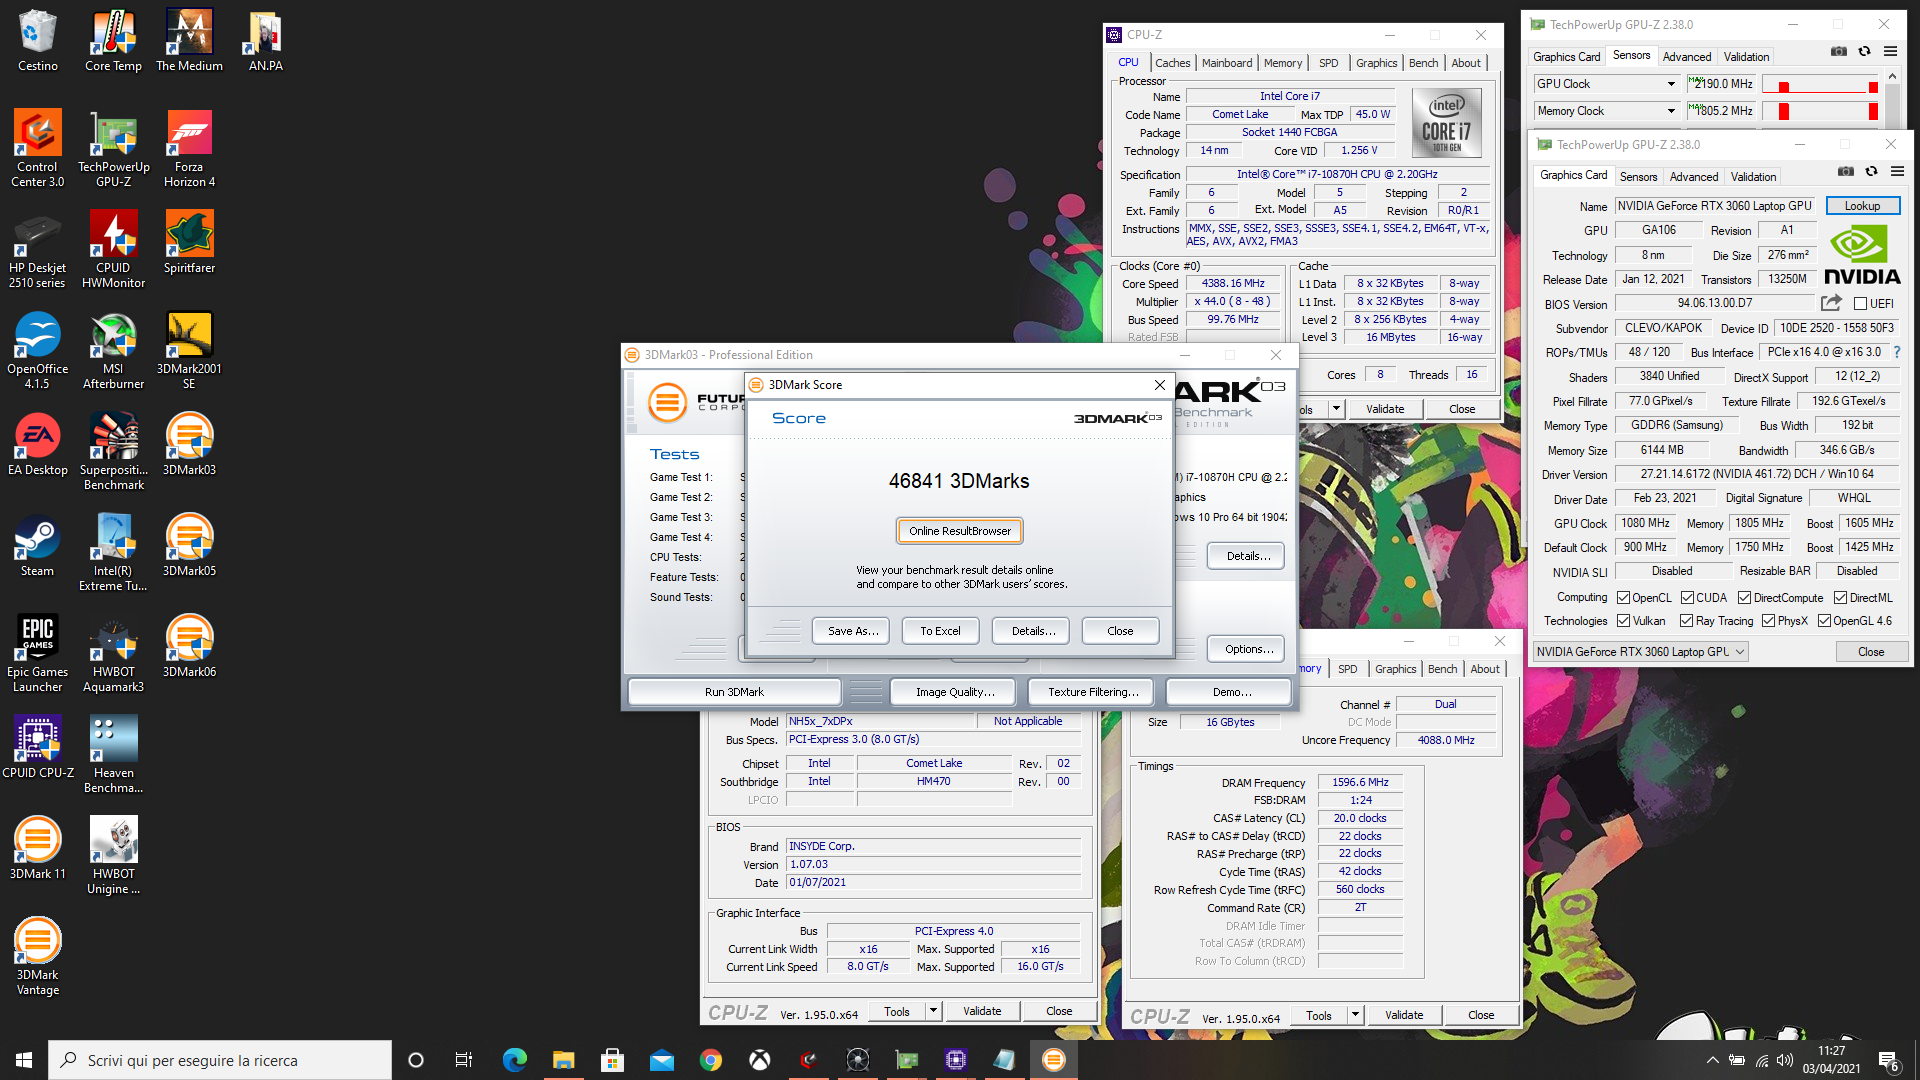Toggle OpenCL checkbox
Screen dimensions: 1920x1080
1624,597
